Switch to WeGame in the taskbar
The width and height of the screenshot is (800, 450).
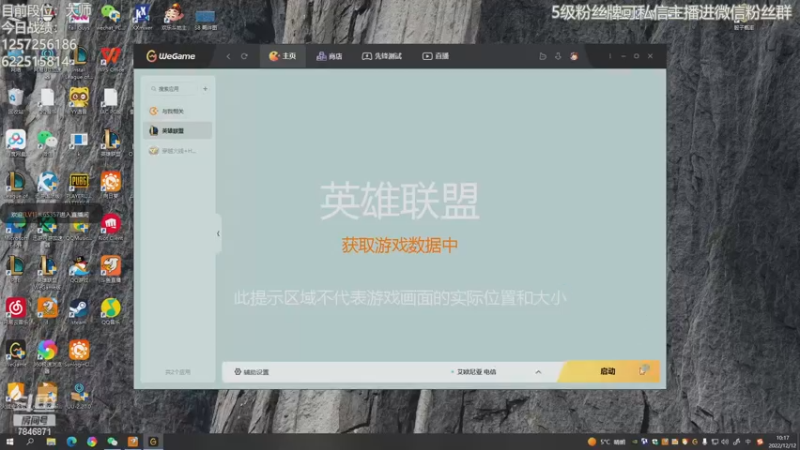tap(153, 442)
